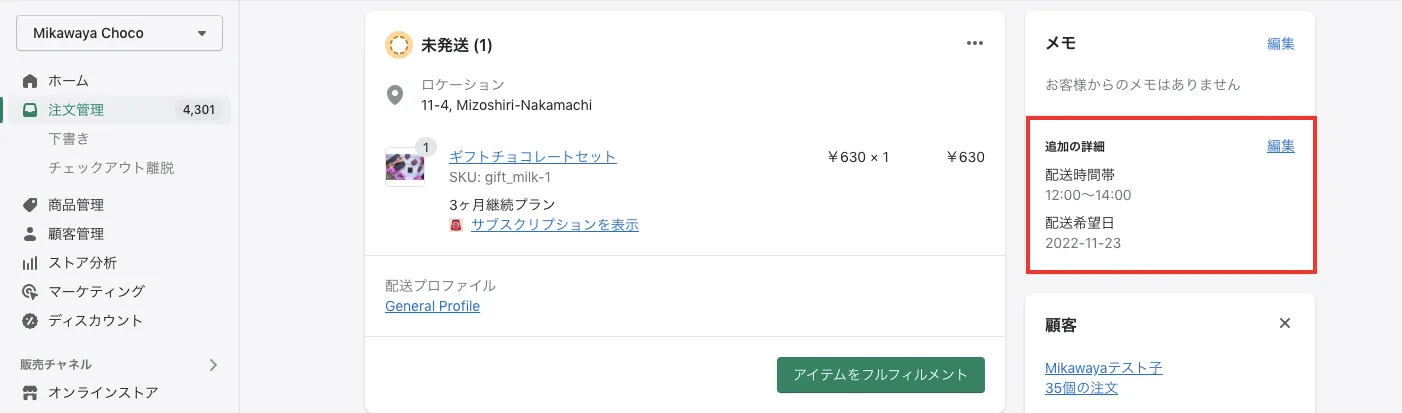1402x413 pixels.
Task: Open the three-dot menu on unfulfilled card
Action: click(x=975, y=43)
